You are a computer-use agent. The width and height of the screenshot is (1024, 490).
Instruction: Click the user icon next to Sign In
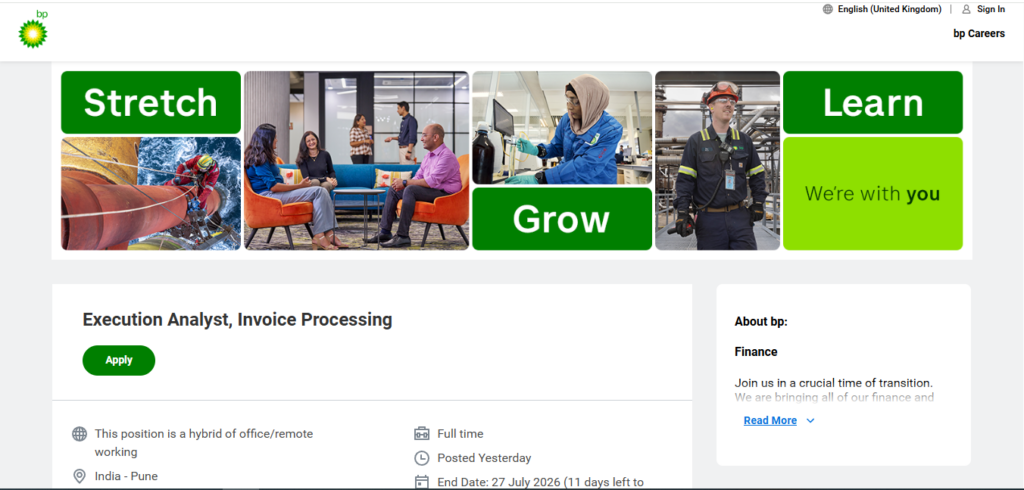pos(966,9)
